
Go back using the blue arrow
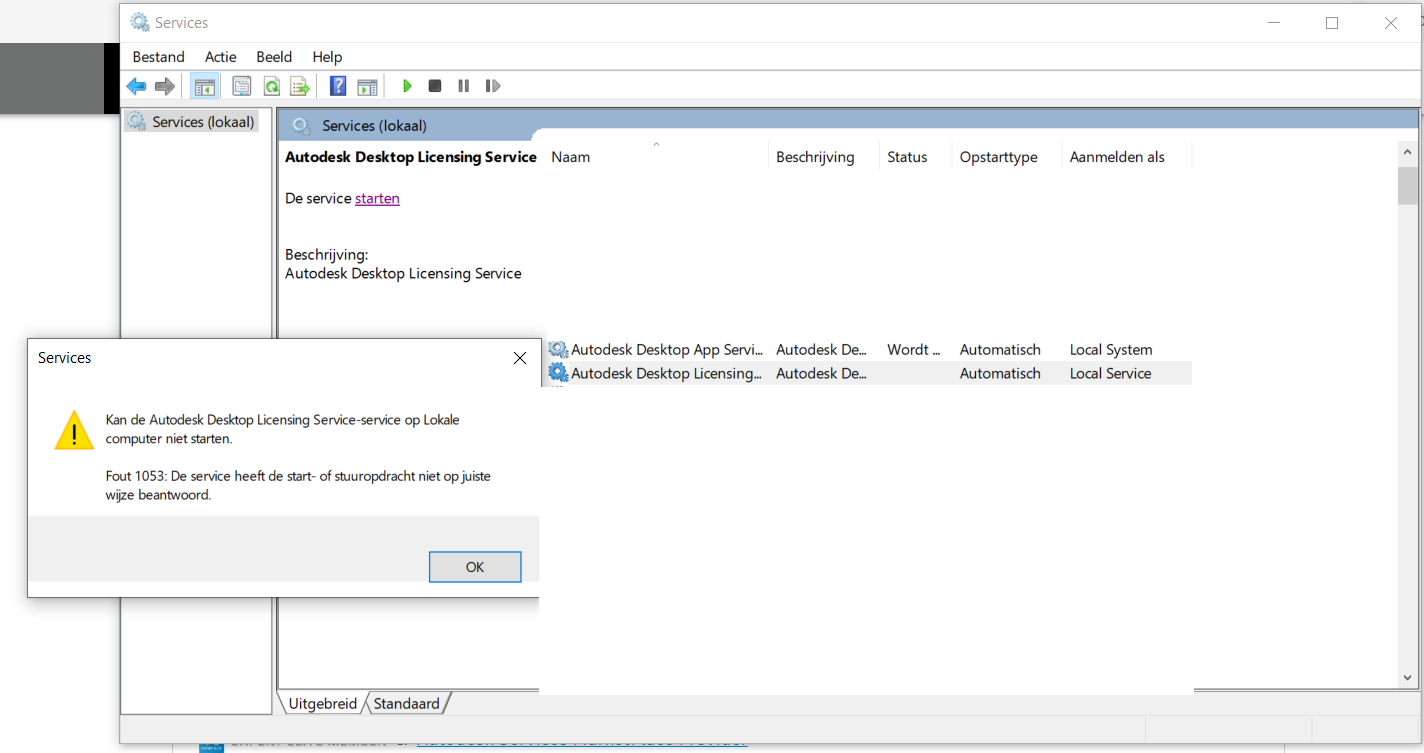pyautogui.click(x=136, y=86)
